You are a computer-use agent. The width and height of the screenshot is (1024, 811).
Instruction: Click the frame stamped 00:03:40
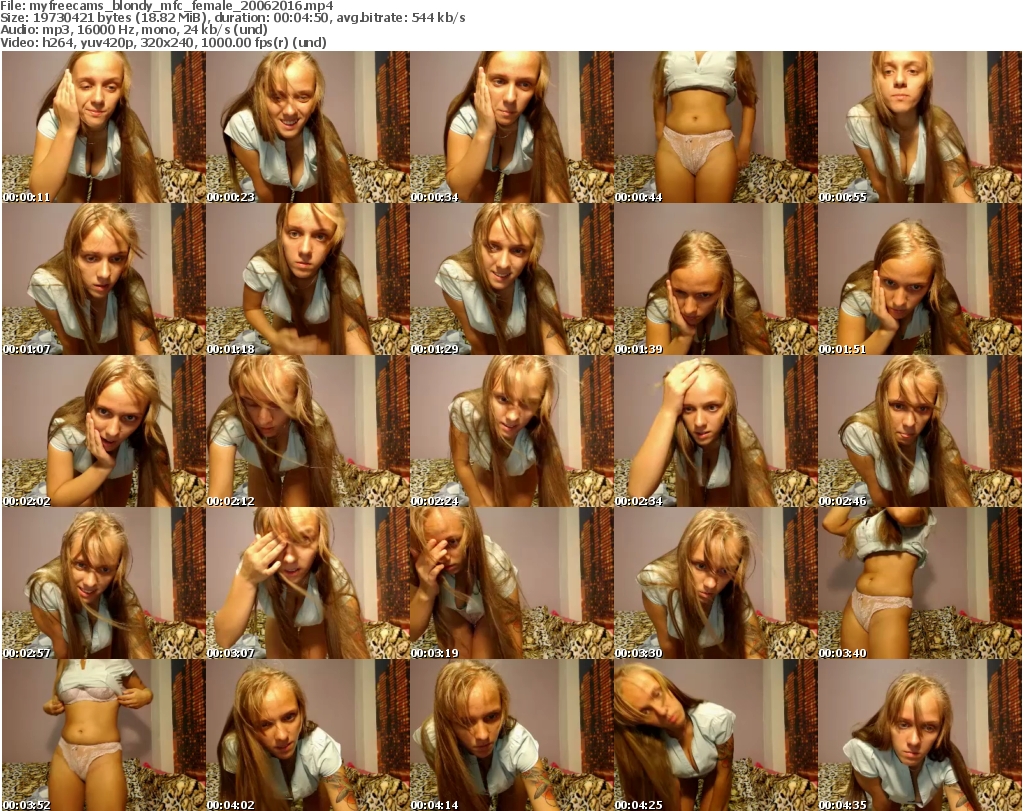click(920, 583)
